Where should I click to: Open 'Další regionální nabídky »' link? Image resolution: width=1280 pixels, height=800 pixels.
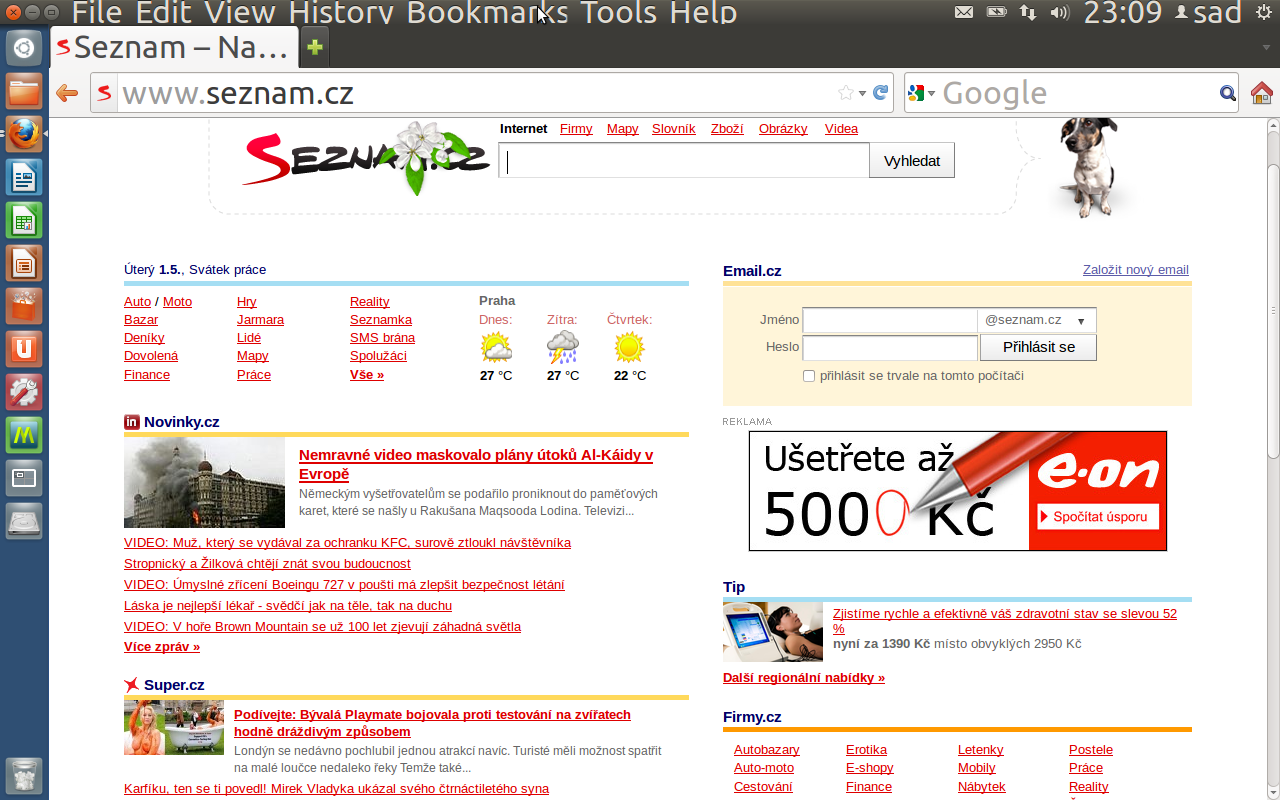pos(804,678)
